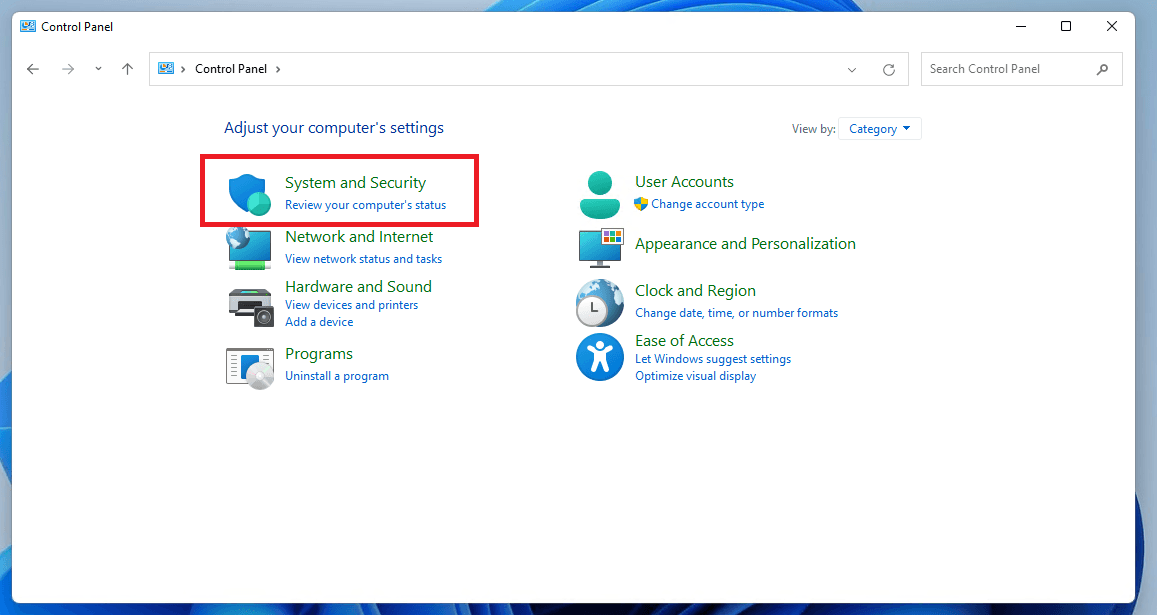Click the Forward navigation arrow

pyautogui.click(x=68, y=69)
